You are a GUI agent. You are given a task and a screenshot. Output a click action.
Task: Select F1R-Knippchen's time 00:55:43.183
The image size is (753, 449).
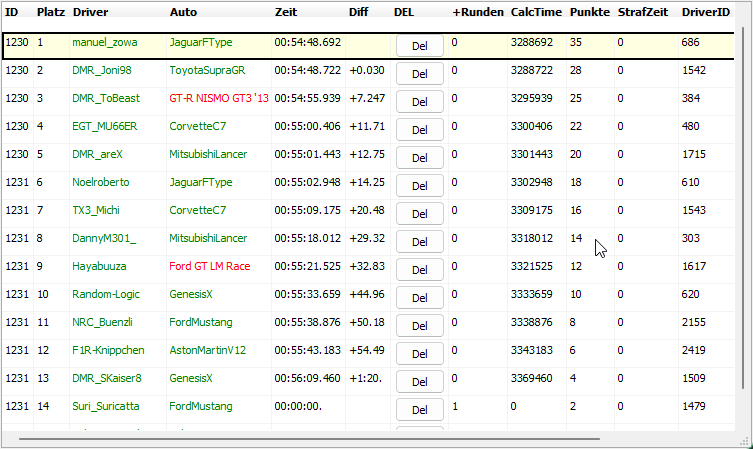pyautogui.click(x=307, y=351)
